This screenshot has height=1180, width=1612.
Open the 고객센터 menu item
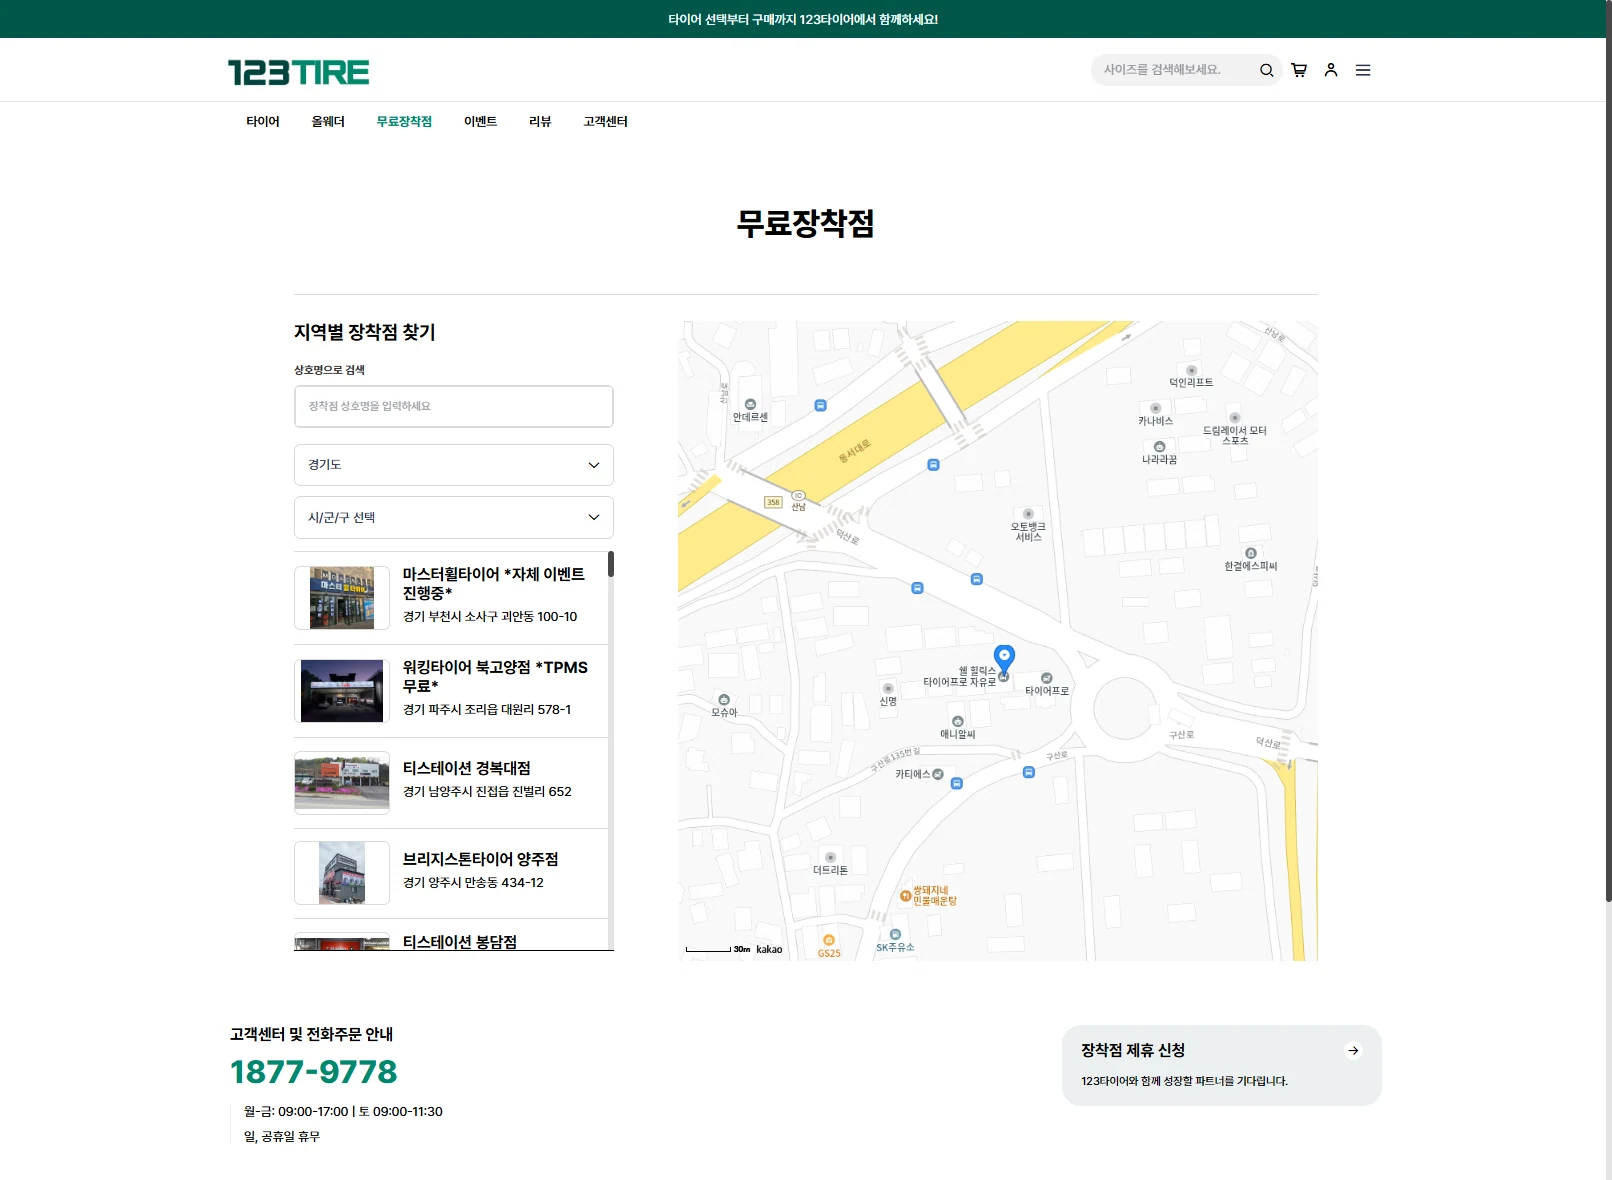[x=605, y=122]
